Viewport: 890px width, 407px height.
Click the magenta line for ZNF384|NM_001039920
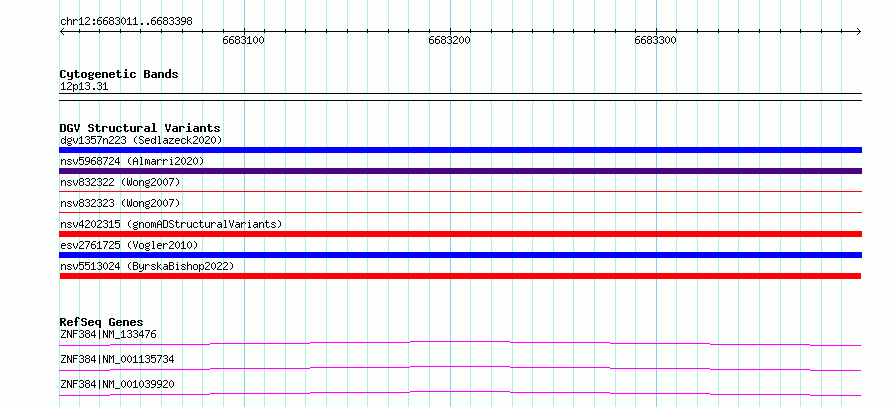click(x=460, y=393)
